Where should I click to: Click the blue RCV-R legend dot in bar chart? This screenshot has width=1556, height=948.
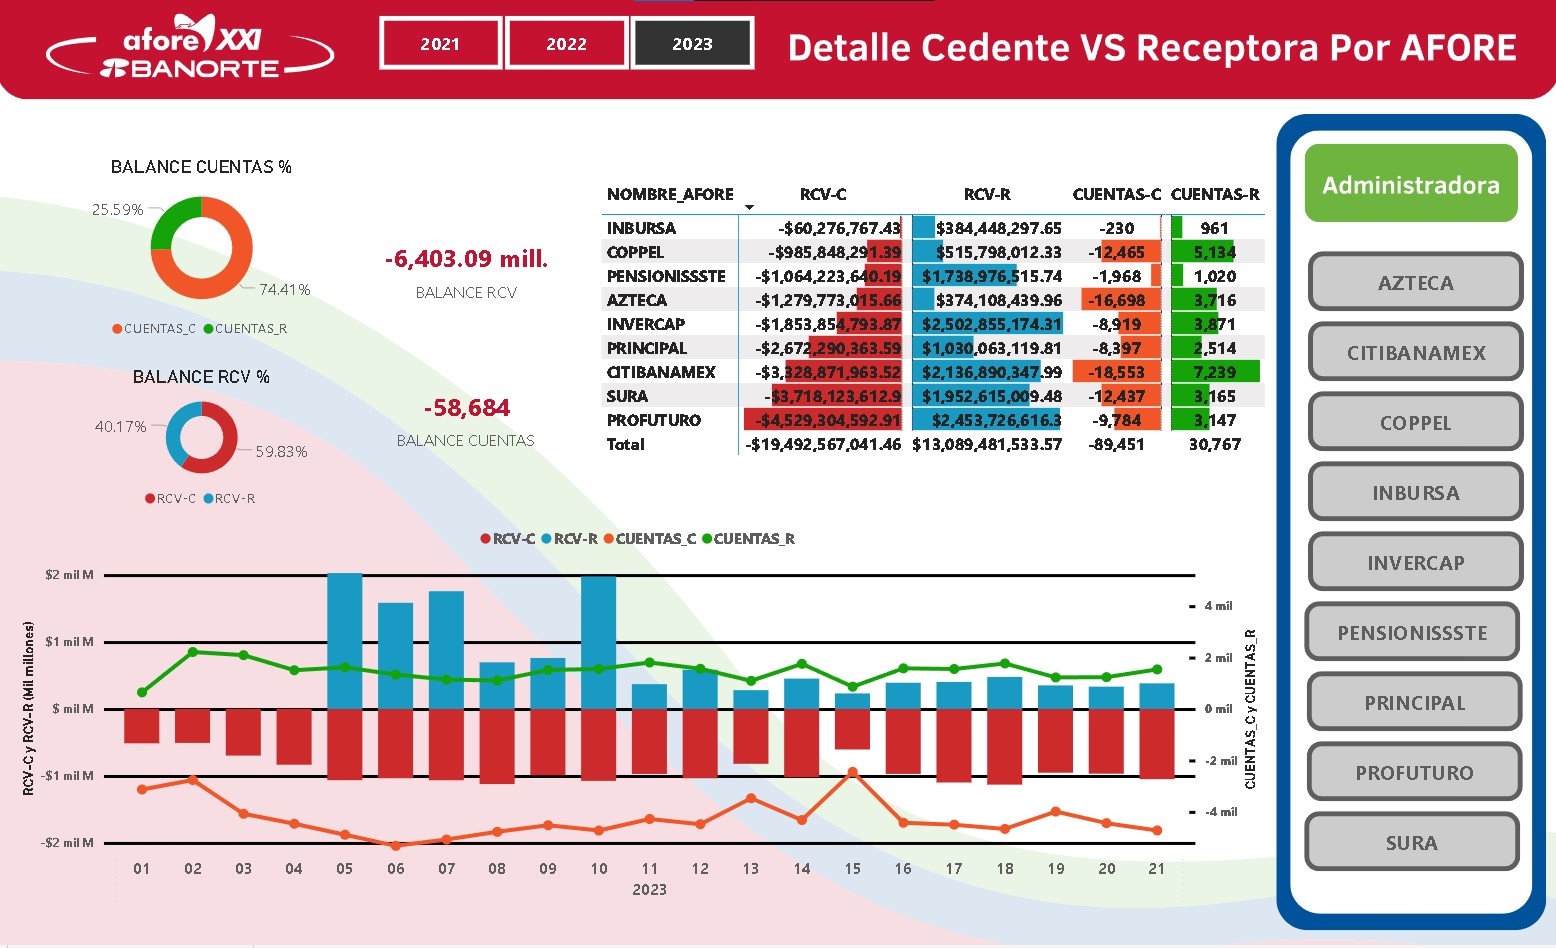[547, 539]
